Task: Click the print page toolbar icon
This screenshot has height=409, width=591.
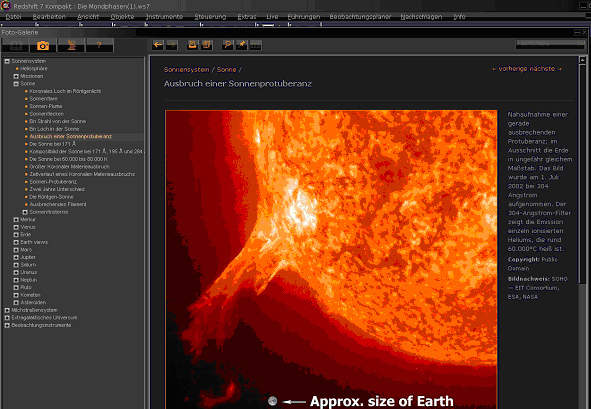Action: point(193,45)
